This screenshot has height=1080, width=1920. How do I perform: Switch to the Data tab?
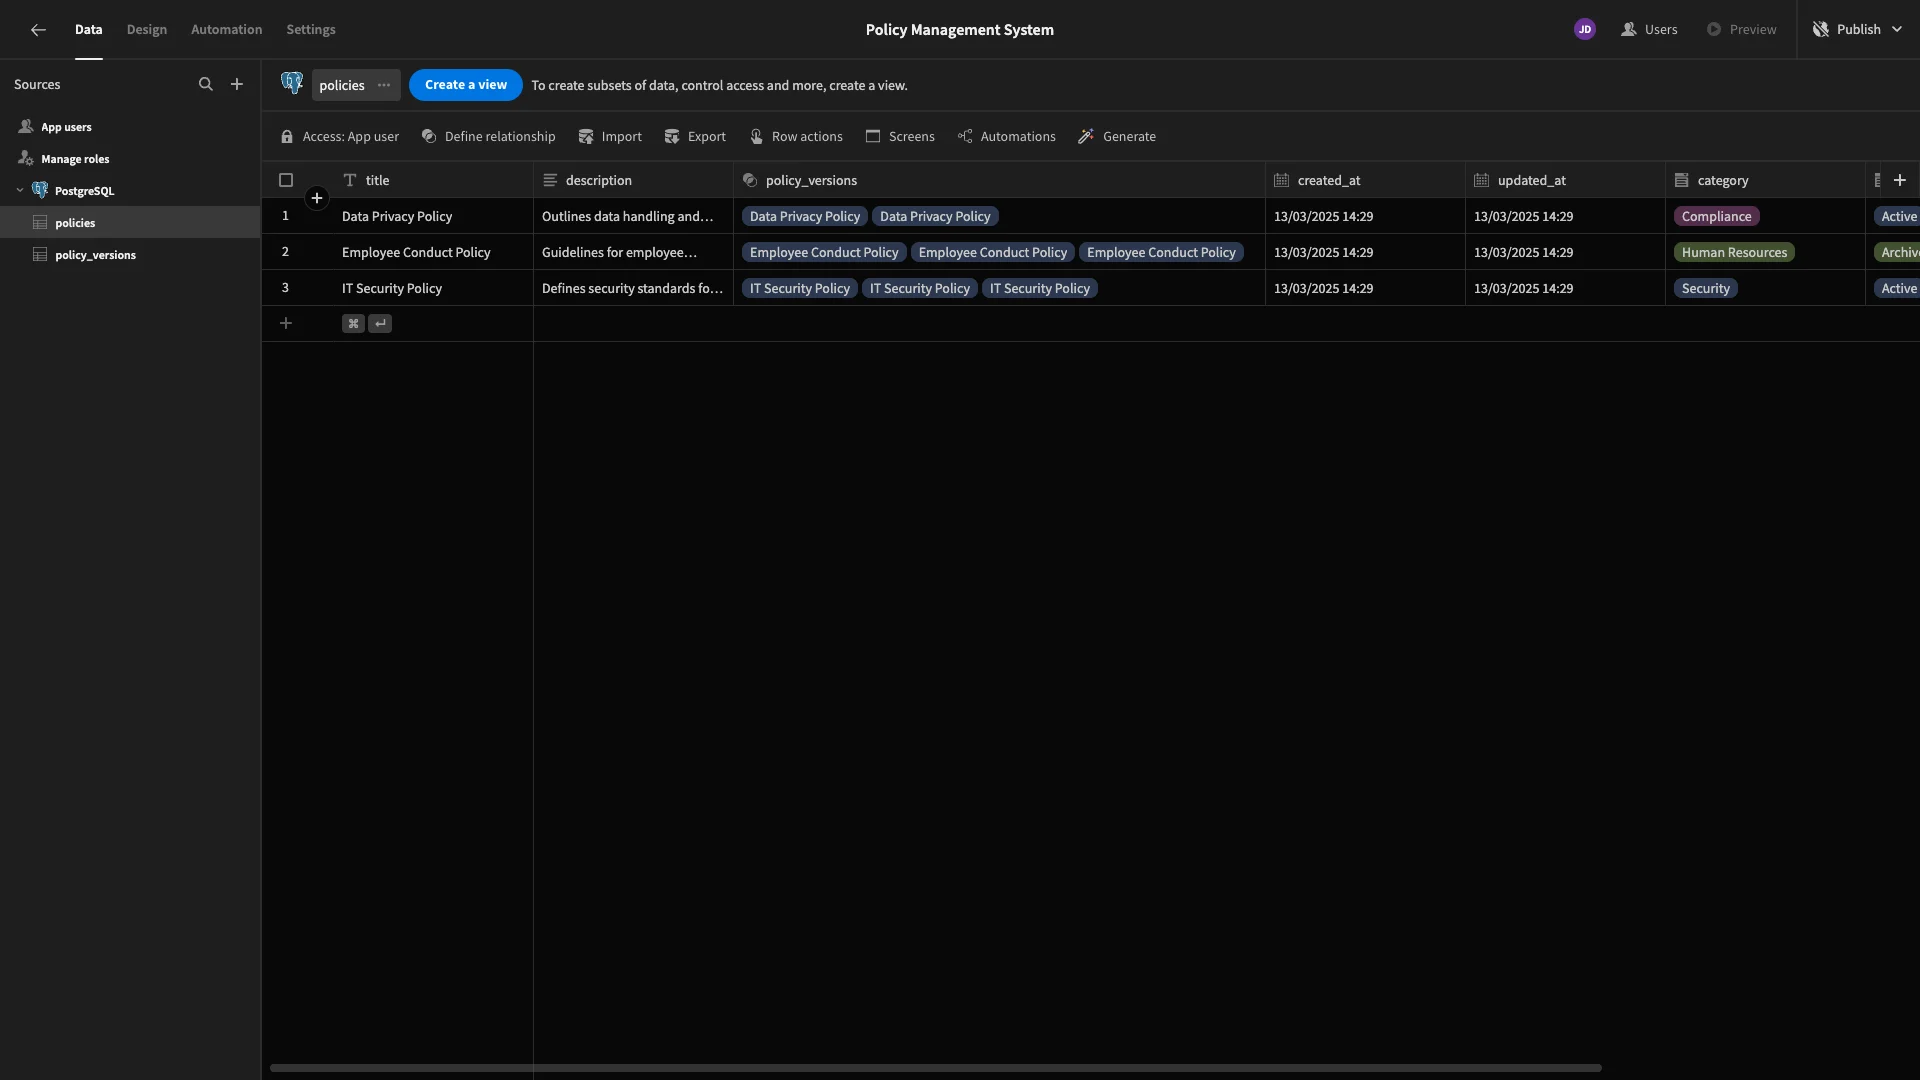pos(89,30)
